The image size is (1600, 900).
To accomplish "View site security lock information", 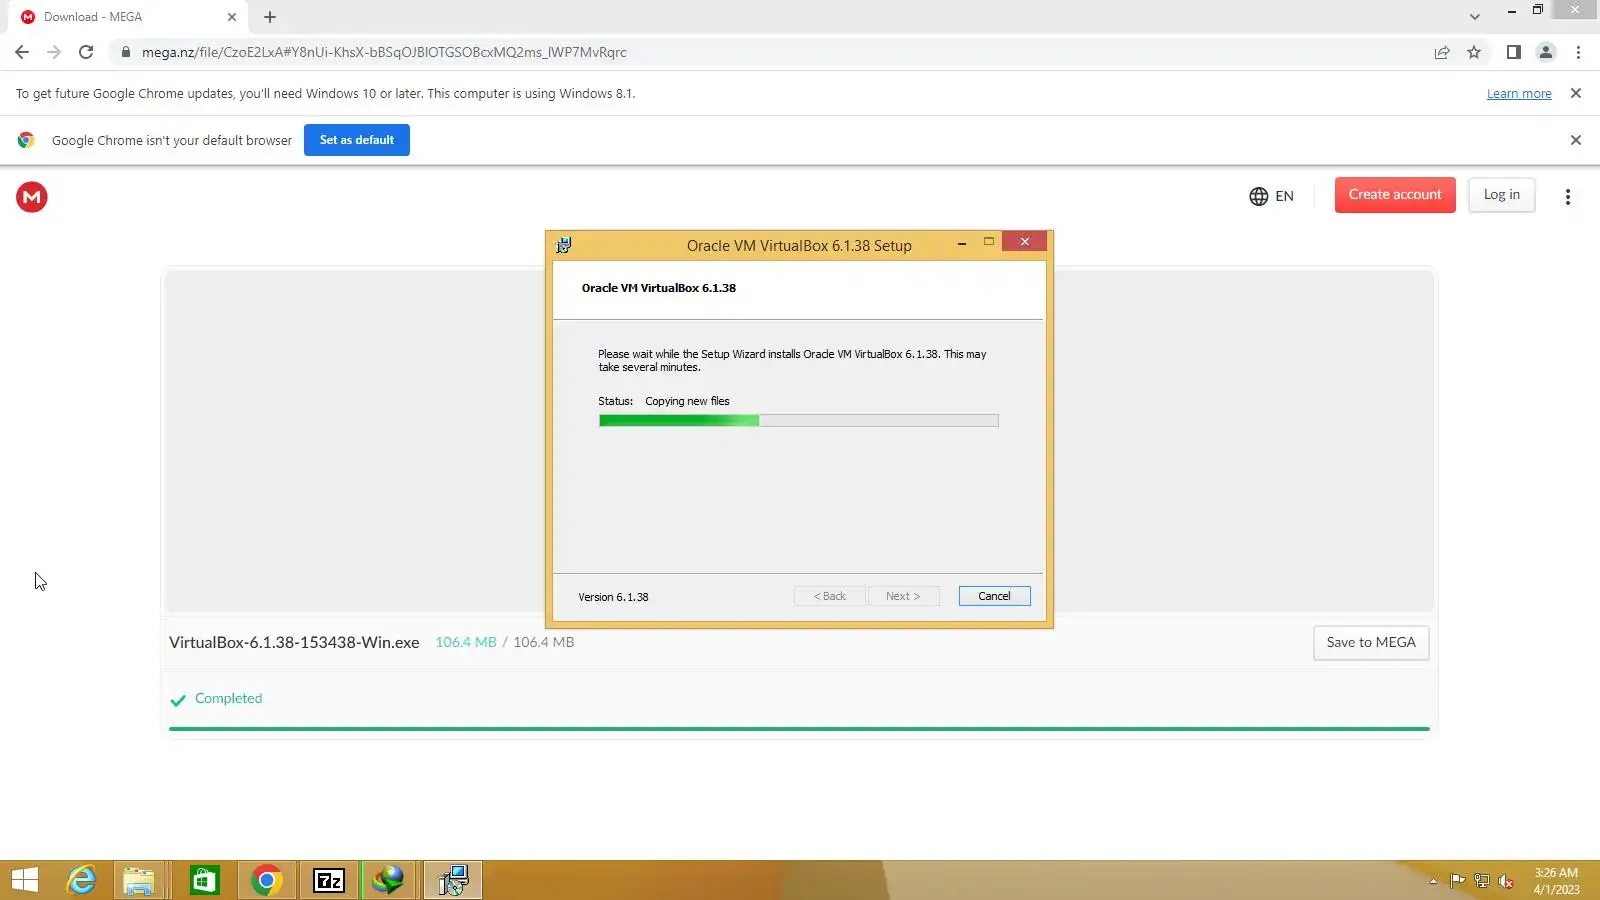I will 125,52.
